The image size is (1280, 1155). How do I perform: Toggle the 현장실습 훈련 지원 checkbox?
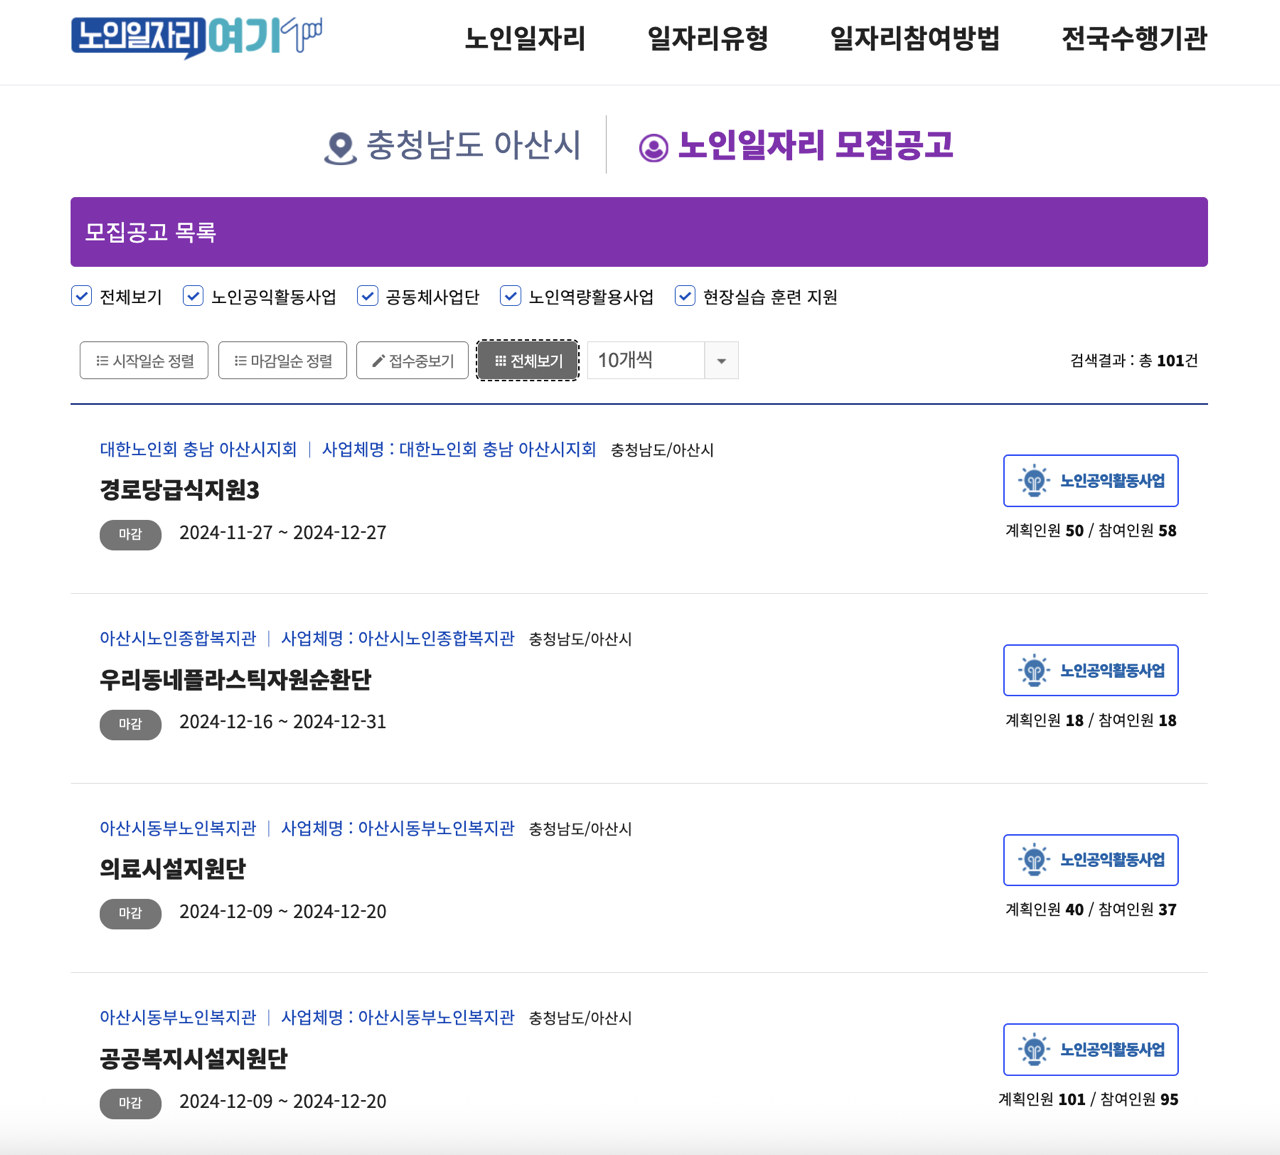(x=685, y=295)
